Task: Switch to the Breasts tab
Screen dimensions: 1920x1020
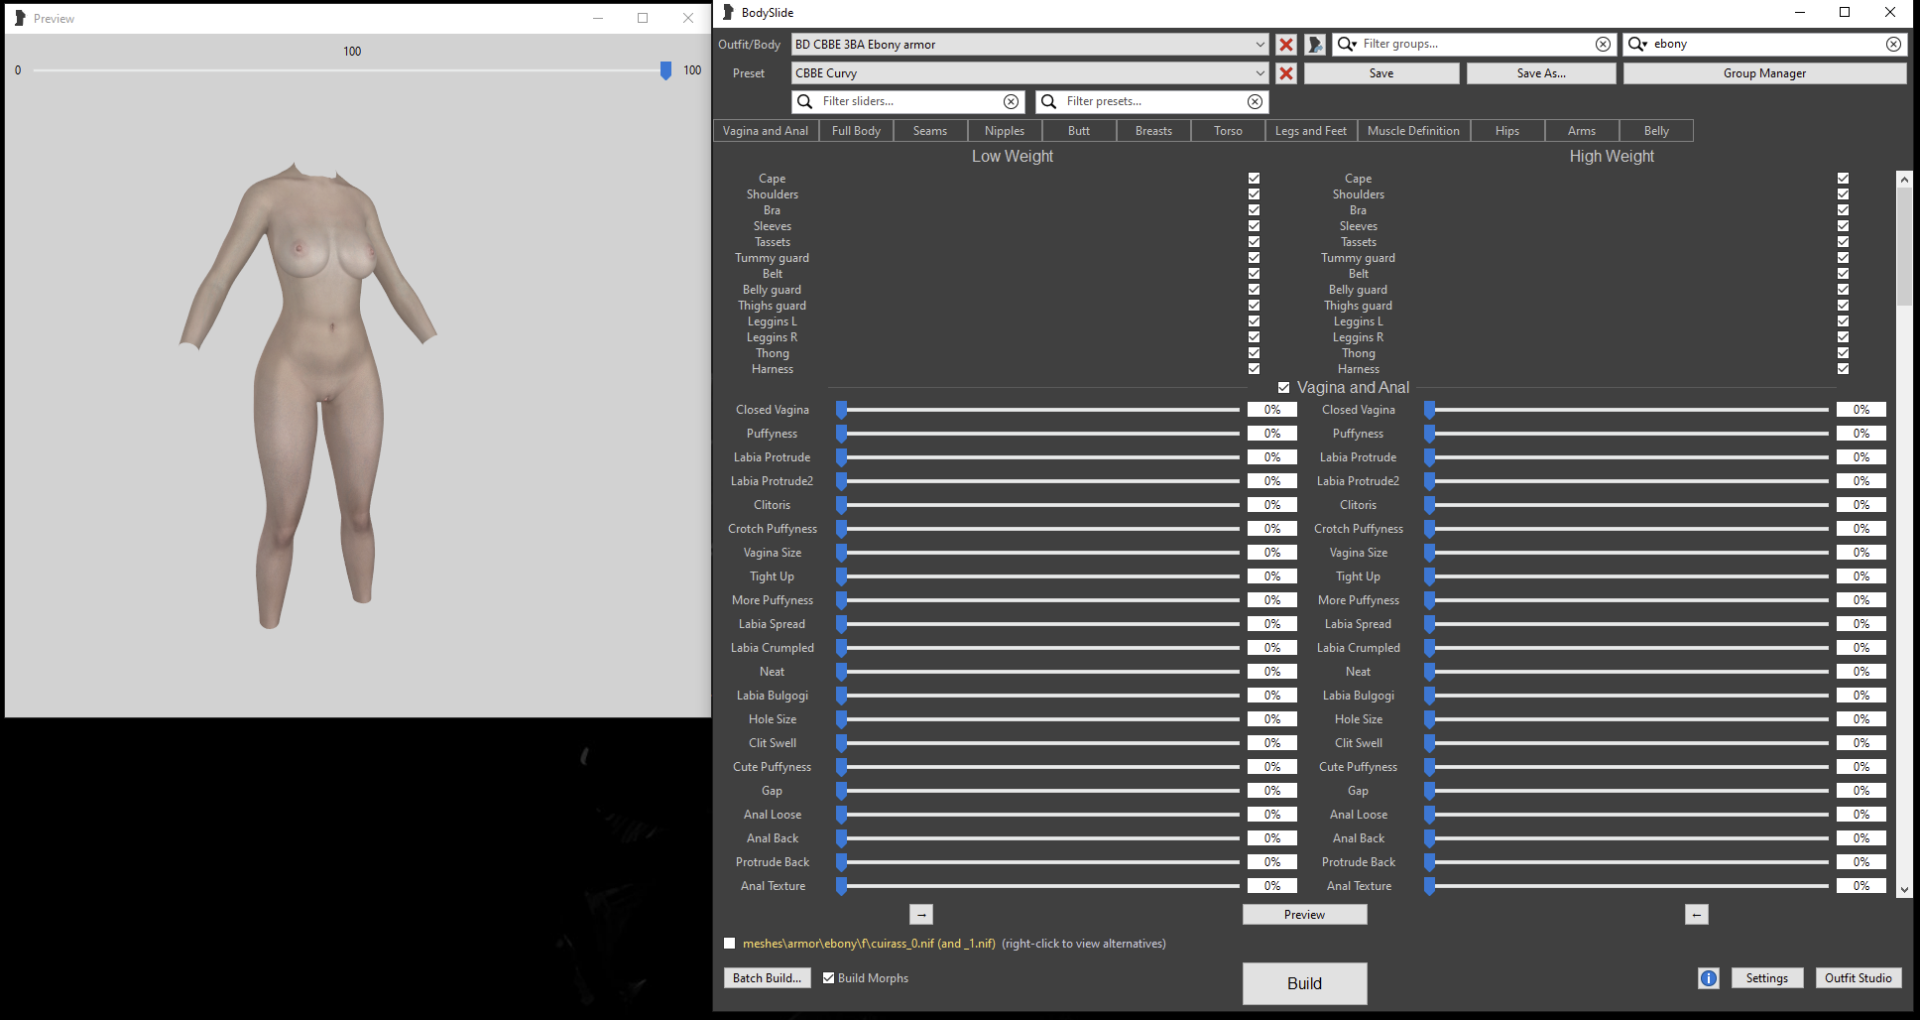Action: tap(1153, 131)
